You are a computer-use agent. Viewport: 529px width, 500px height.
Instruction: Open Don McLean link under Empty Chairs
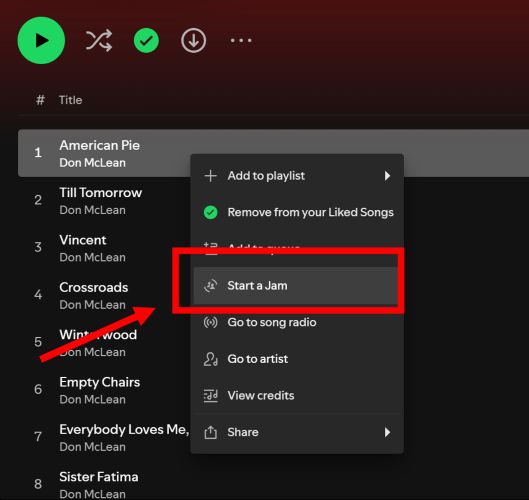tap(92, 400)
